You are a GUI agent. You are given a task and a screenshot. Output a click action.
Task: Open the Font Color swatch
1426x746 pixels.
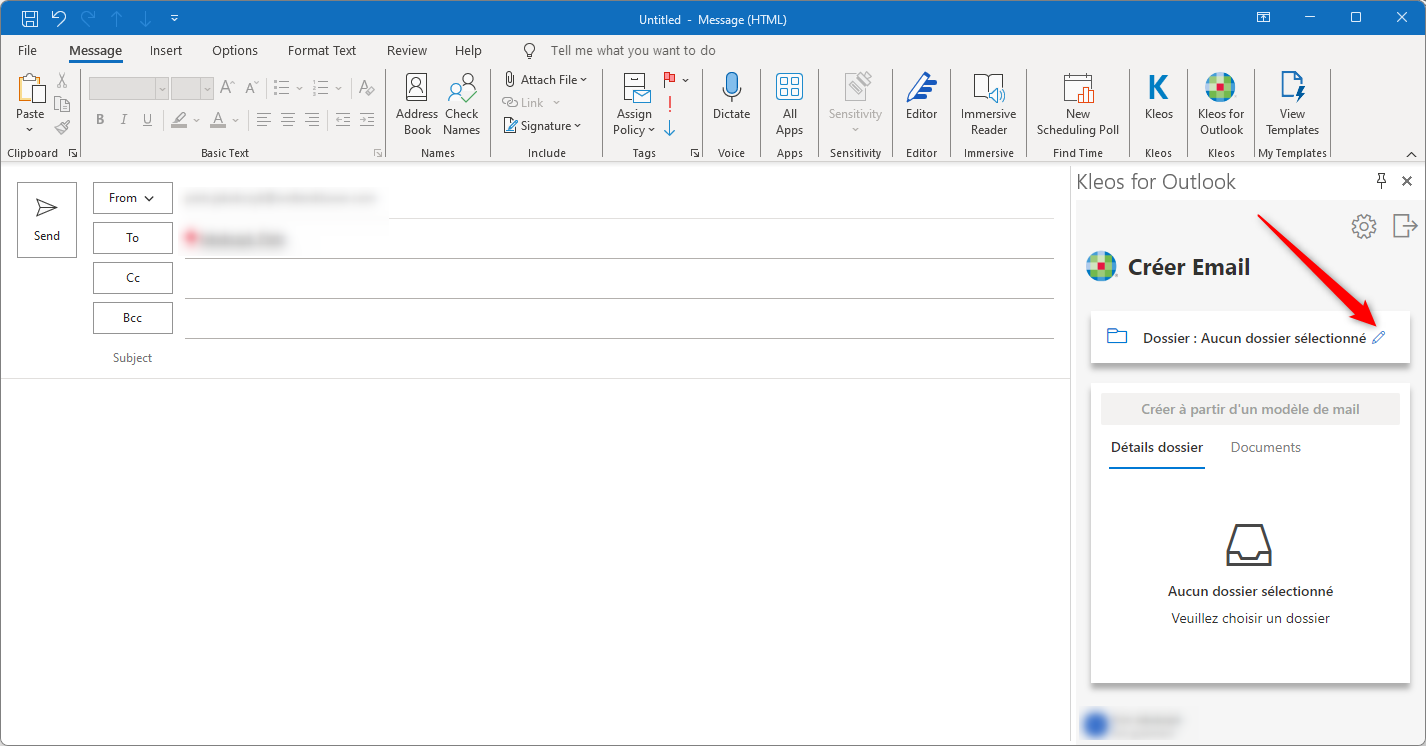pyautogui.click(x=218, y=120)
